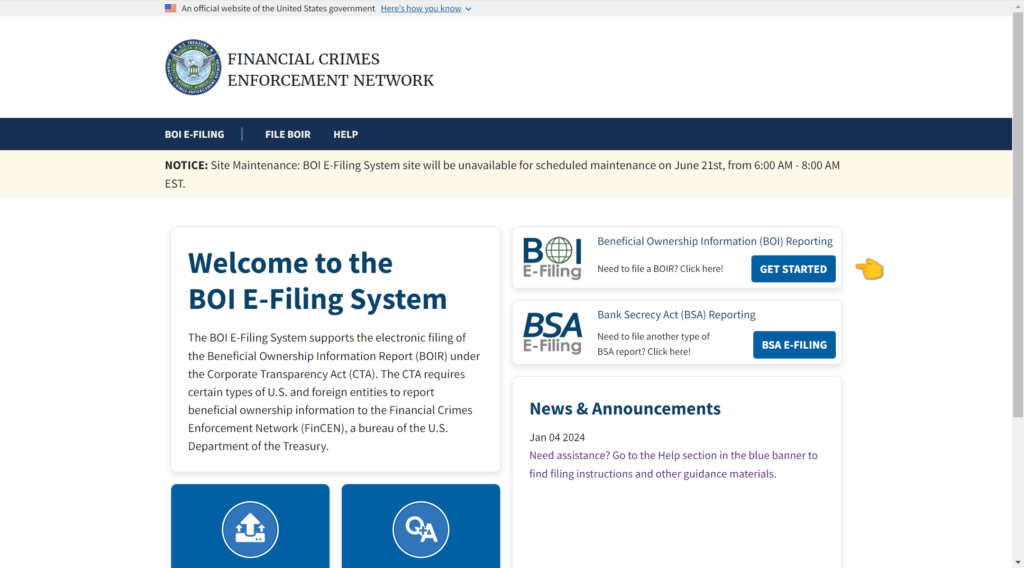Image resolution: width=1024 pixels, height=568 pixels.
Task: Click the News & Announcements heading
Action: [625, 409]
